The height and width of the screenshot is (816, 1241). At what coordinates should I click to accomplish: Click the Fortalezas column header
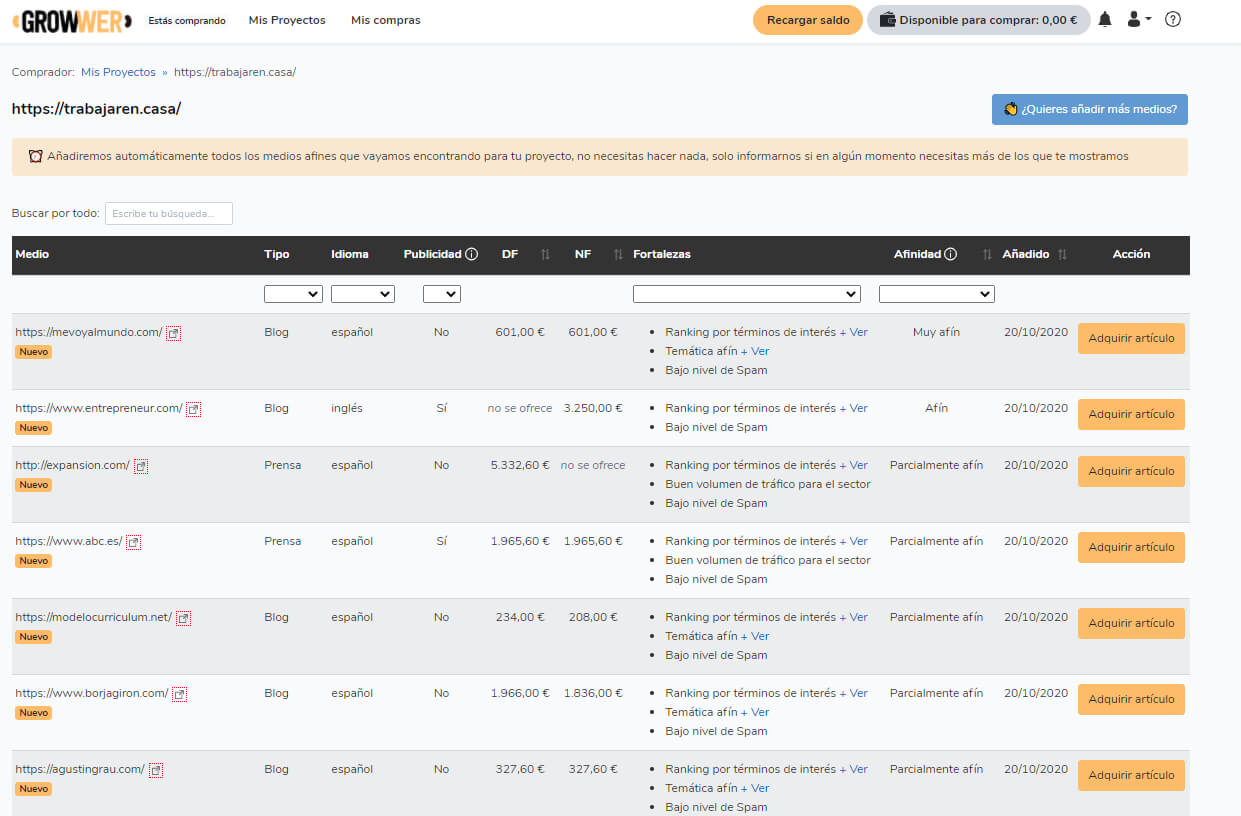[662, 254]
